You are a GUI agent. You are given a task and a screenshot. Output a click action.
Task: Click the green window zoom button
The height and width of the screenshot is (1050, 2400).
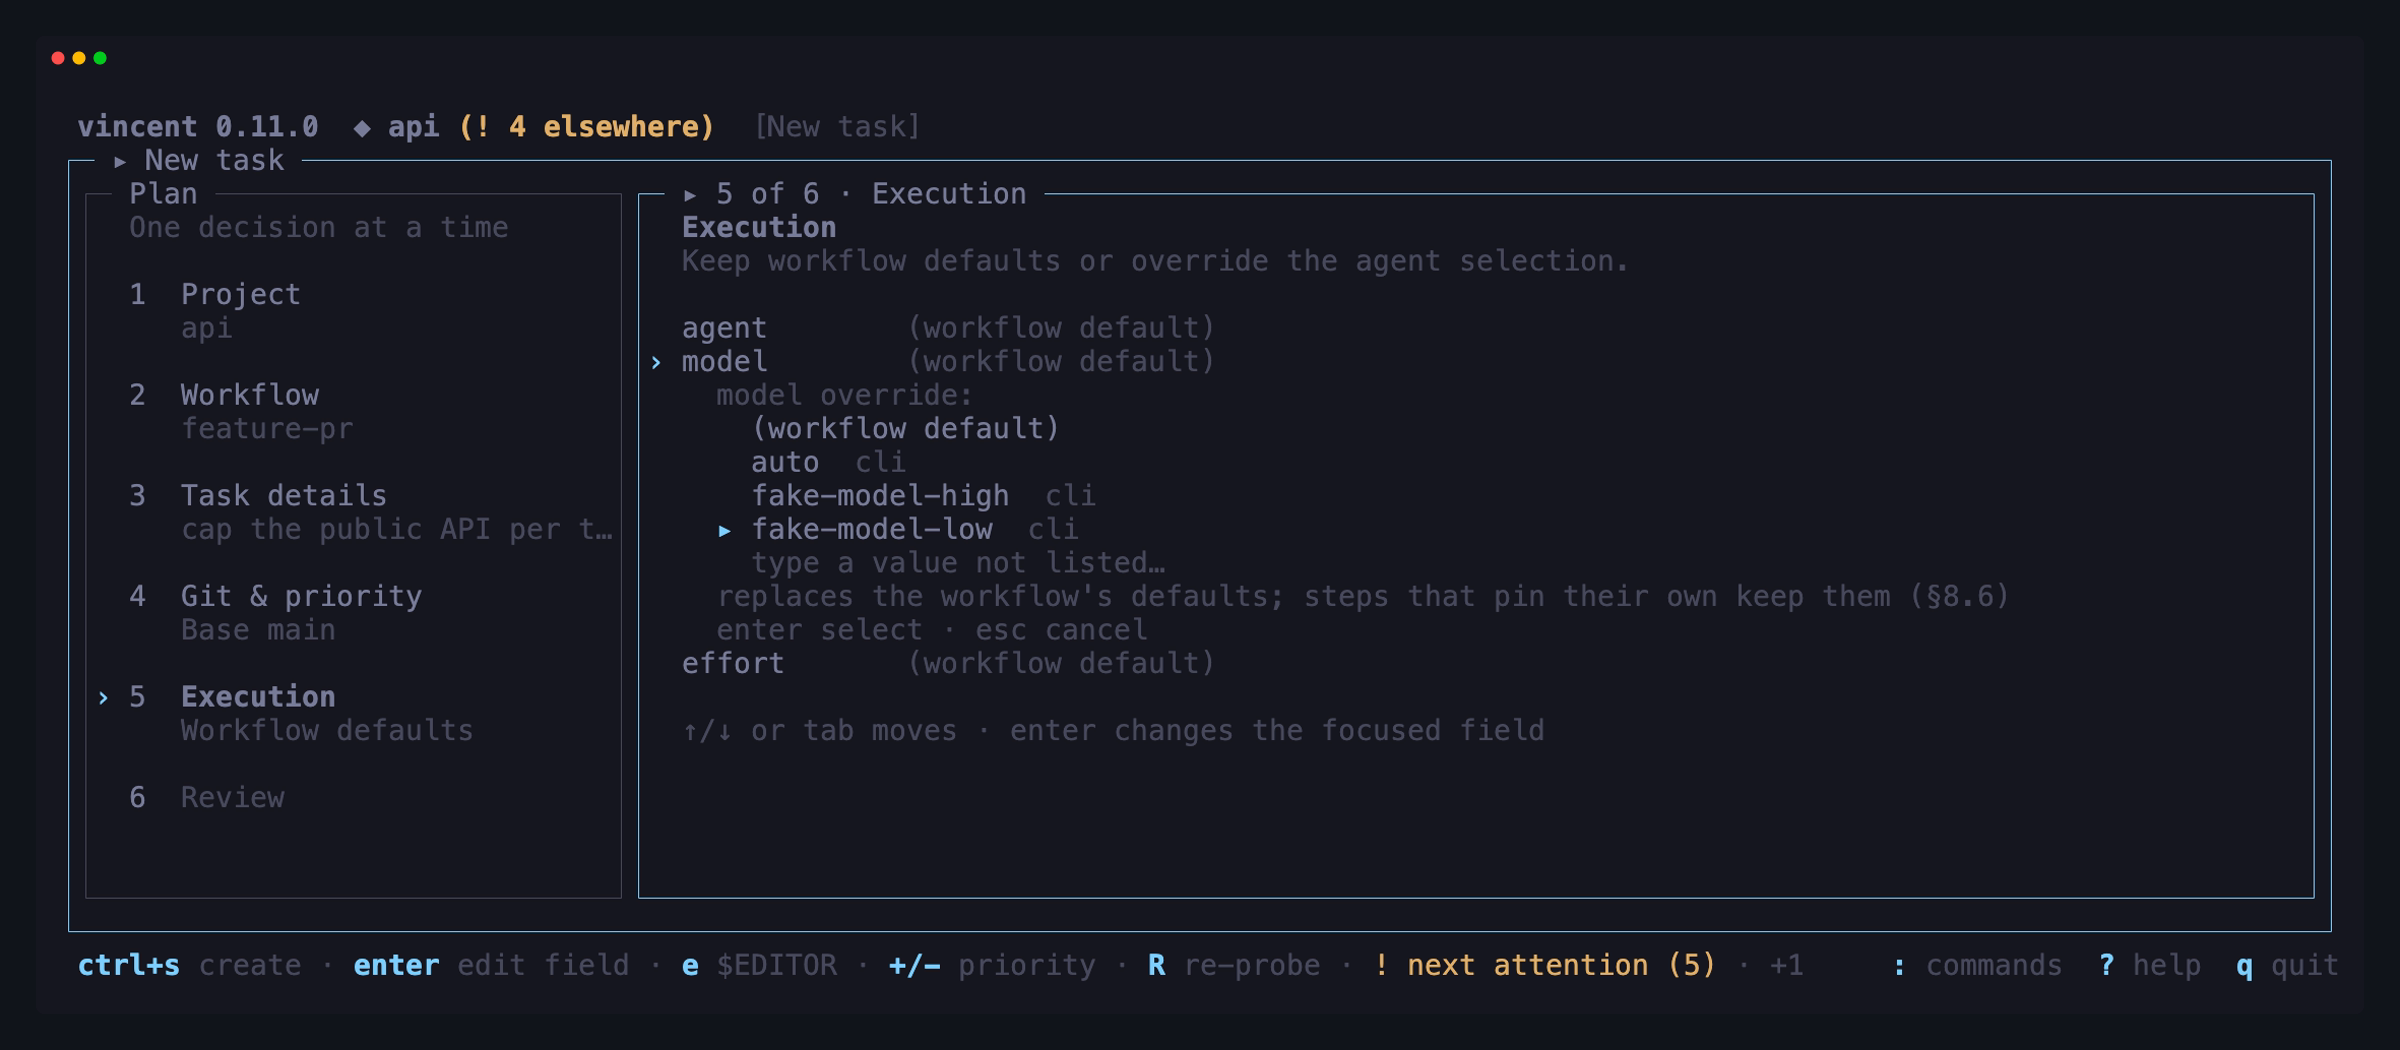(x=100, y=58)
